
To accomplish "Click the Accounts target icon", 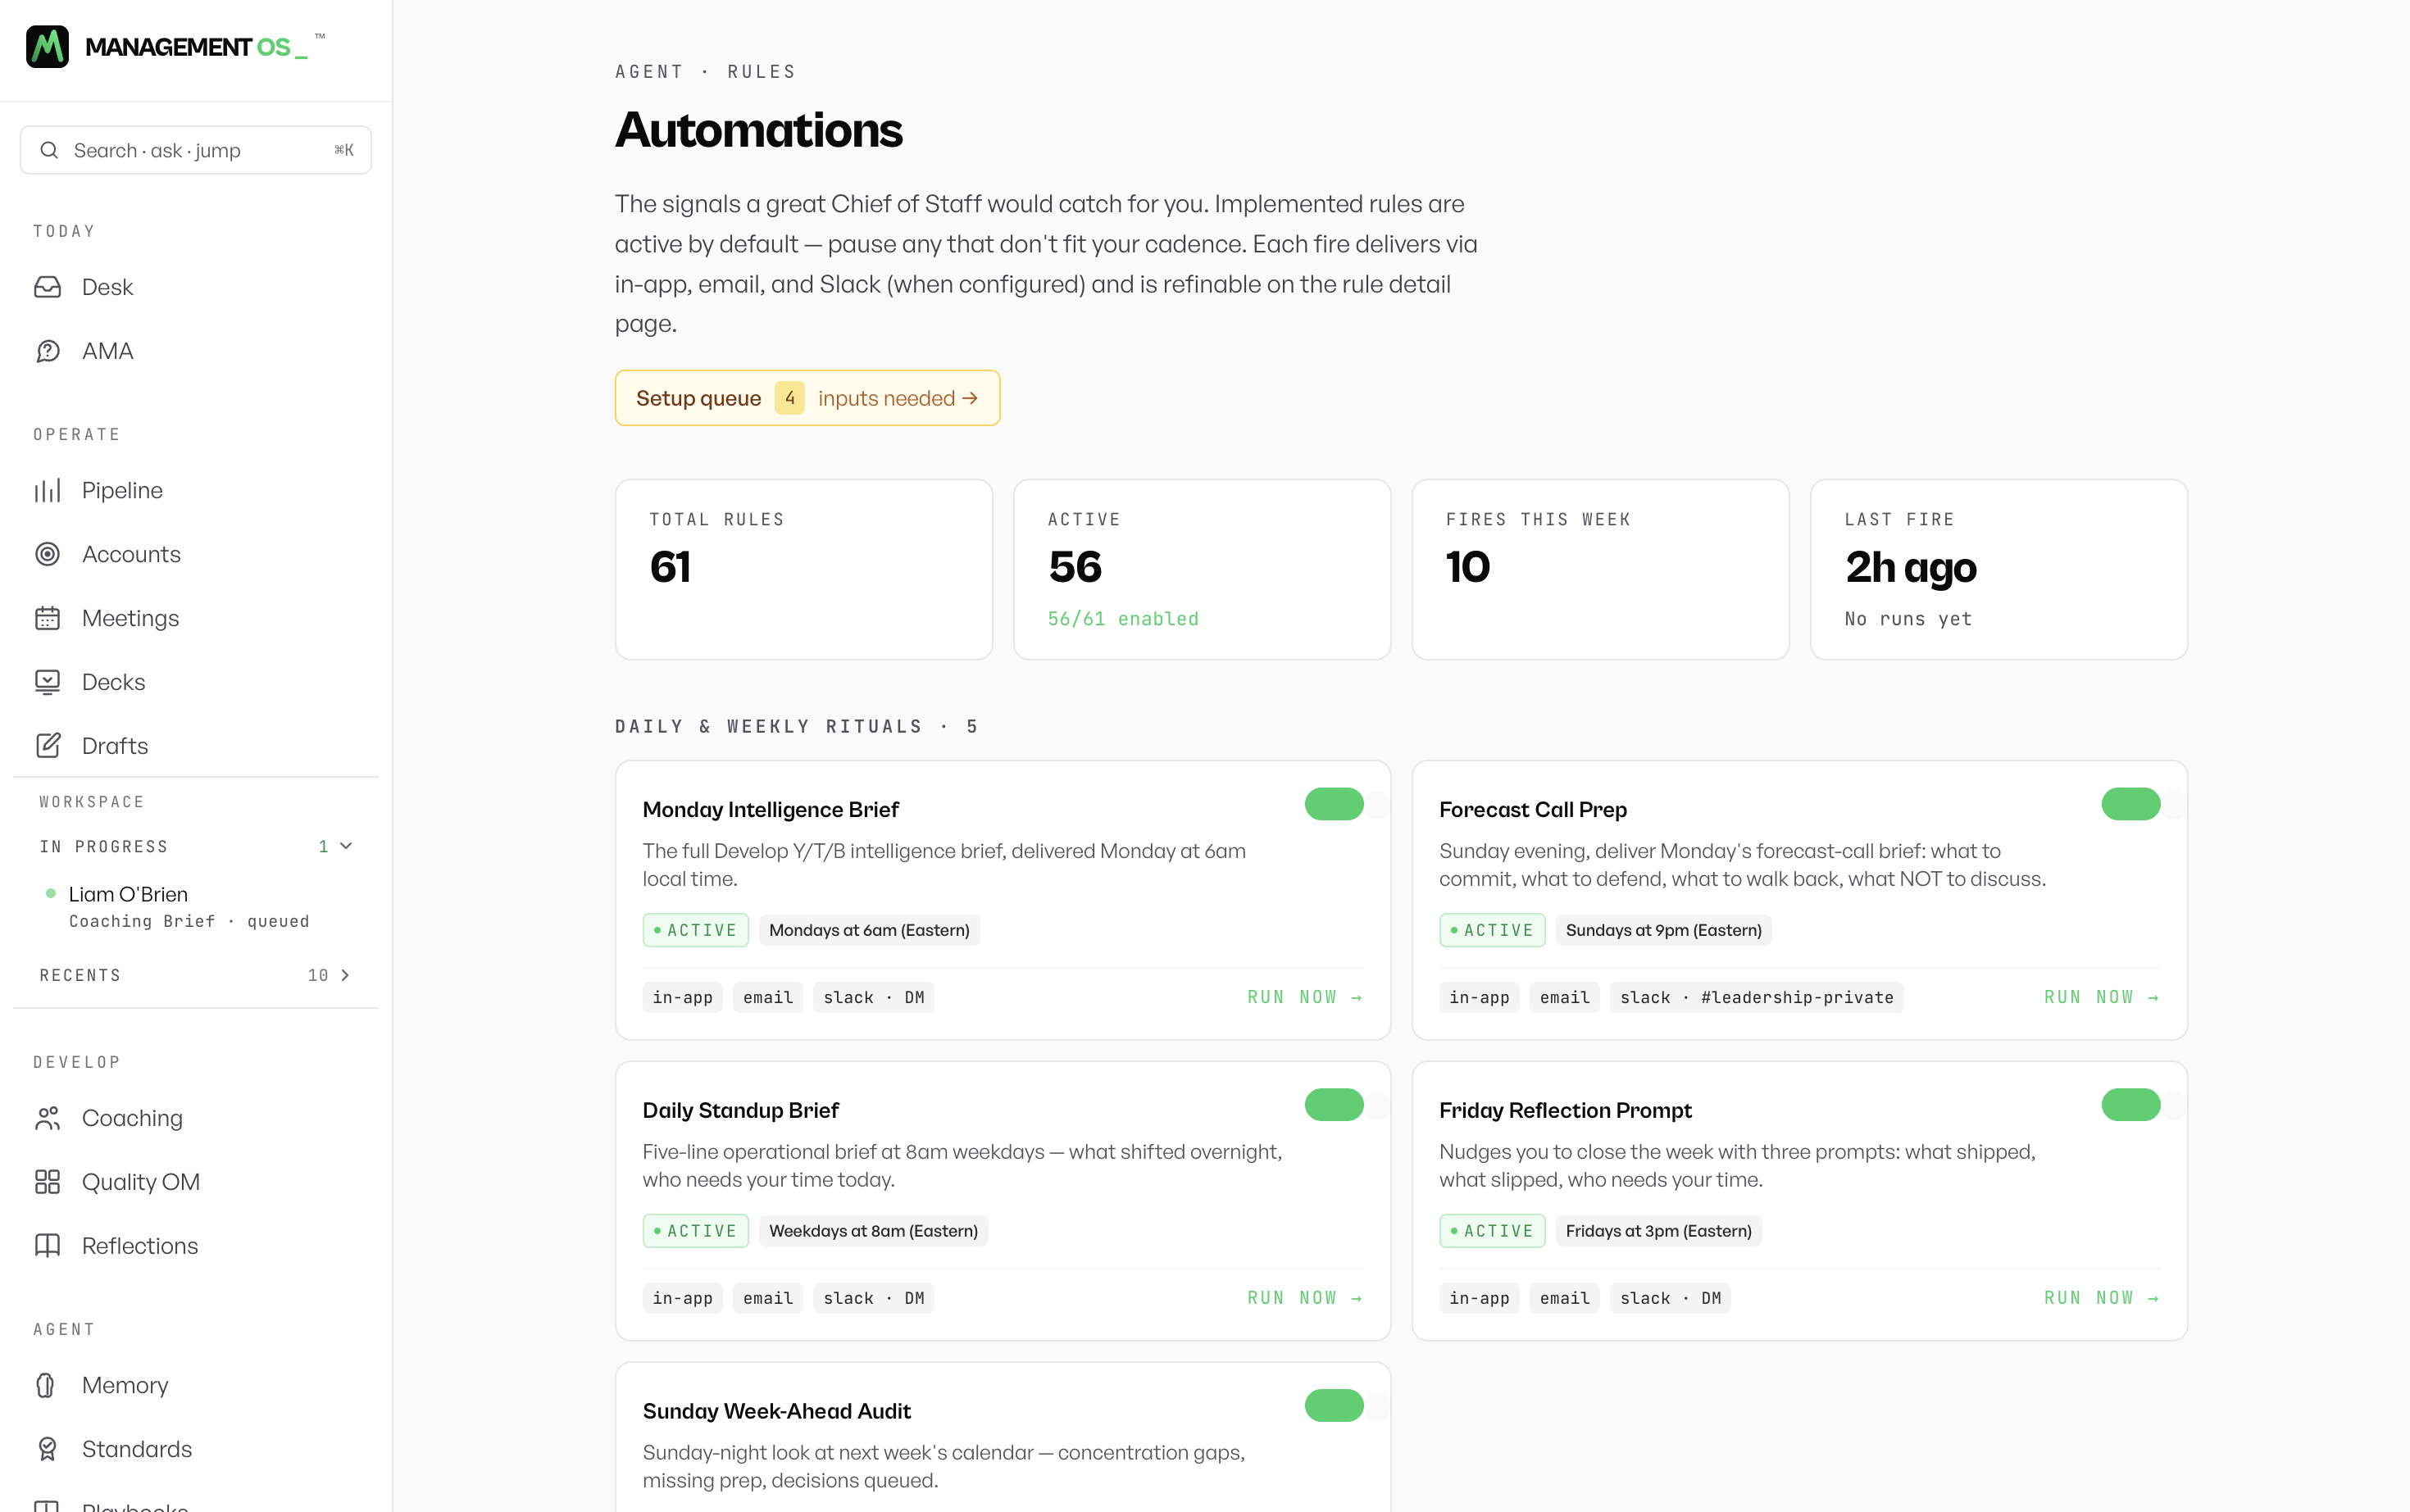I will click(x=47, y=554).
